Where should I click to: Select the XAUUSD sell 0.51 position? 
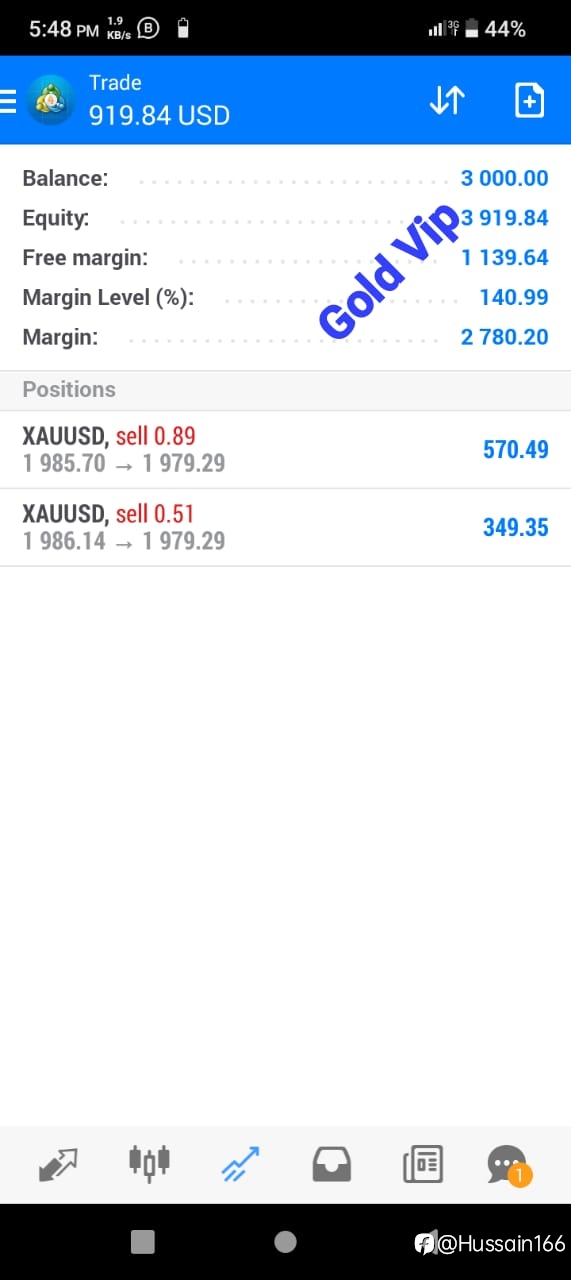285,528
